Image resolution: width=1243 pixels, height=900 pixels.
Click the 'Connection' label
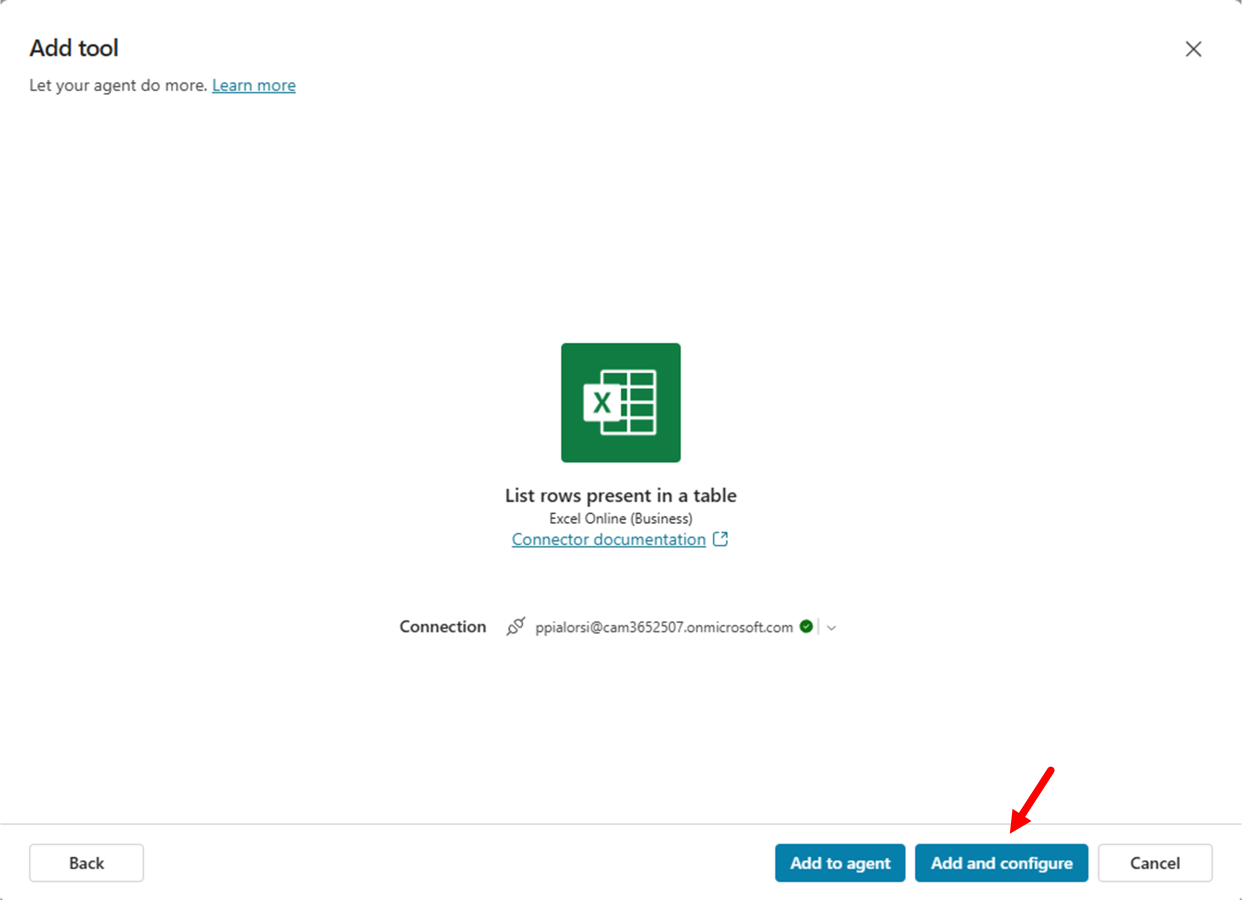[x=443, y=627]
